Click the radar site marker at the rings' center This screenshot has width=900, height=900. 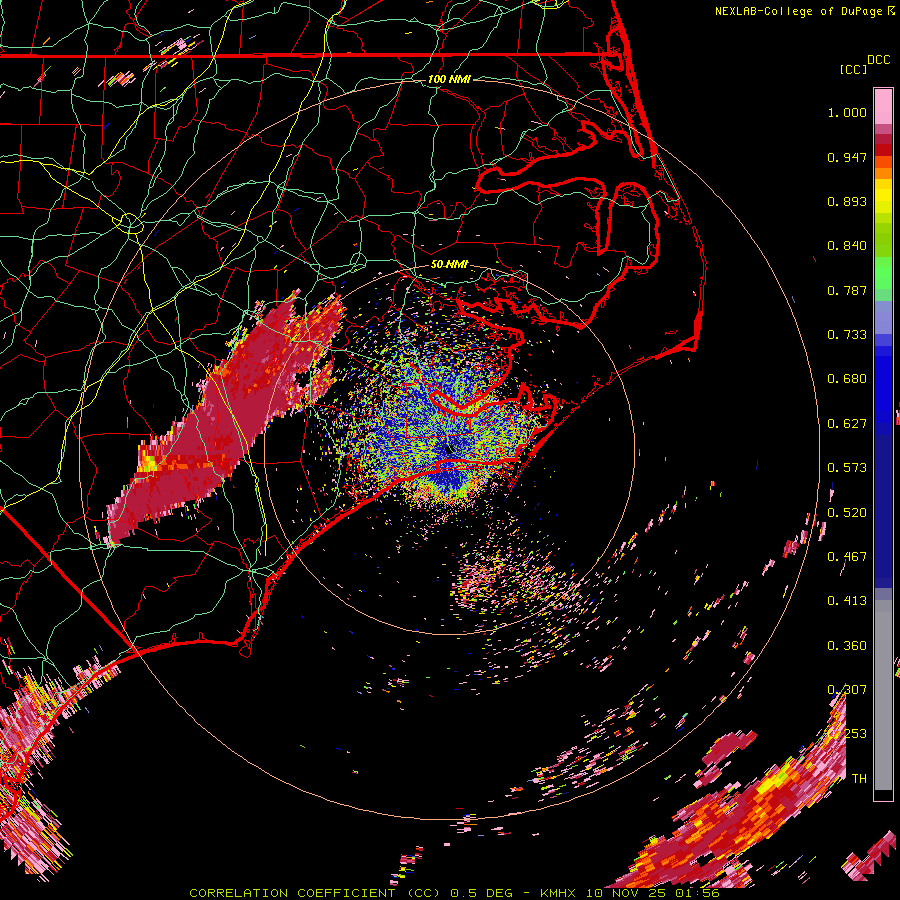tap(449, 449)
